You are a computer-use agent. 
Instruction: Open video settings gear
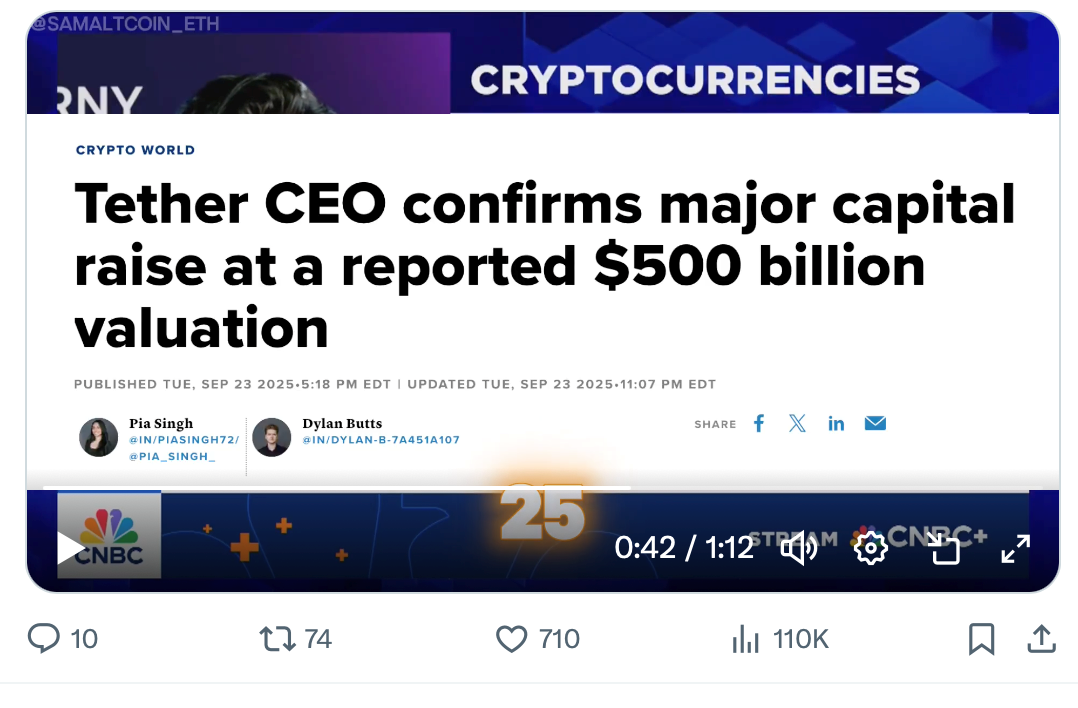tap(871, 548)
